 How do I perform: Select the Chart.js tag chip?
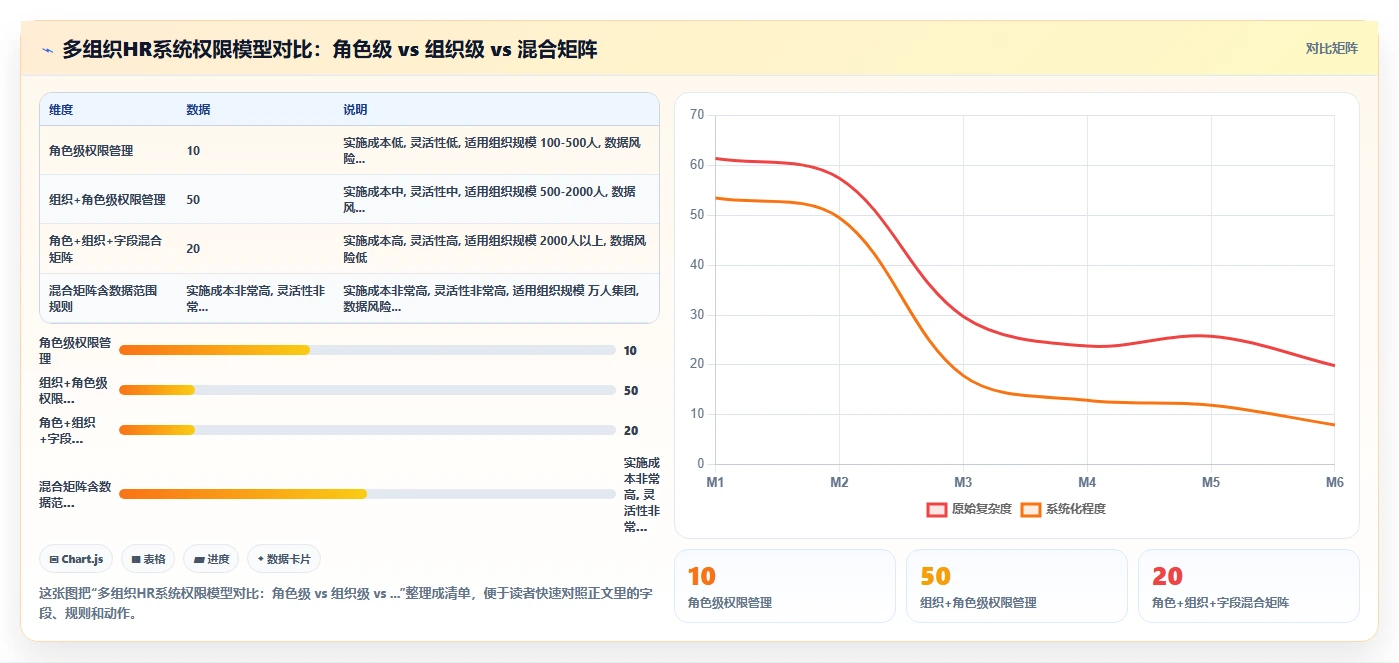76,559
